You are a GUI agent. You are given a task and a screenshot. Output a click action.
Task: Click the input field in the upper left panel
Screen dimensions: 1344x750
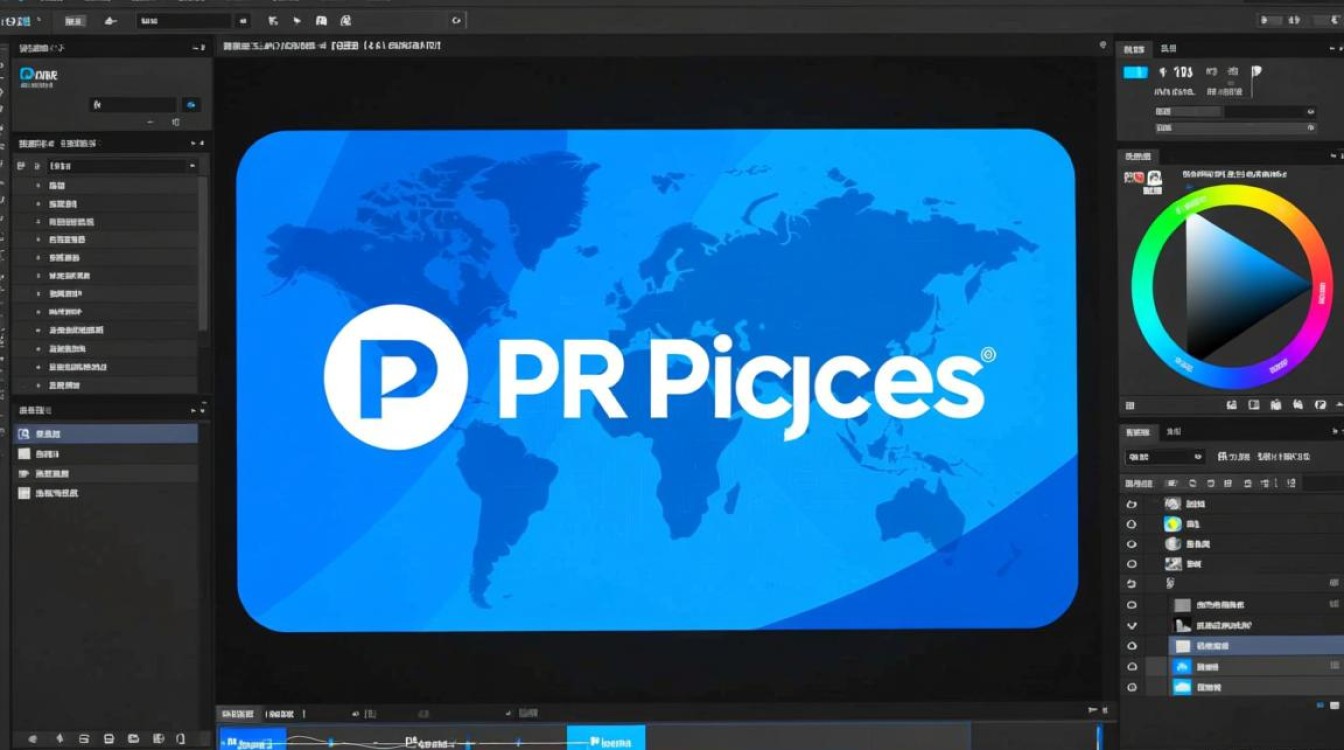(x=133, y=104)
